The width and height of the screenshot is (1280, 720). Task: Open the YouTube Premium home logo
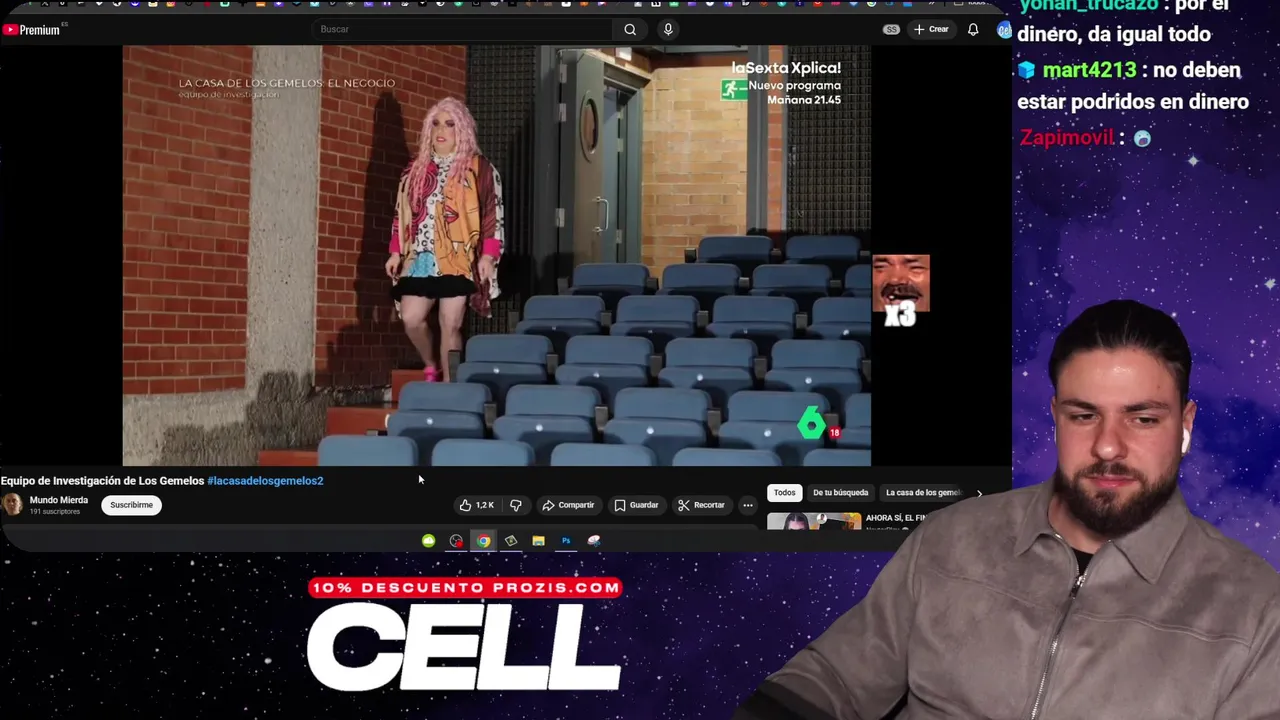(x=31, y=30)
